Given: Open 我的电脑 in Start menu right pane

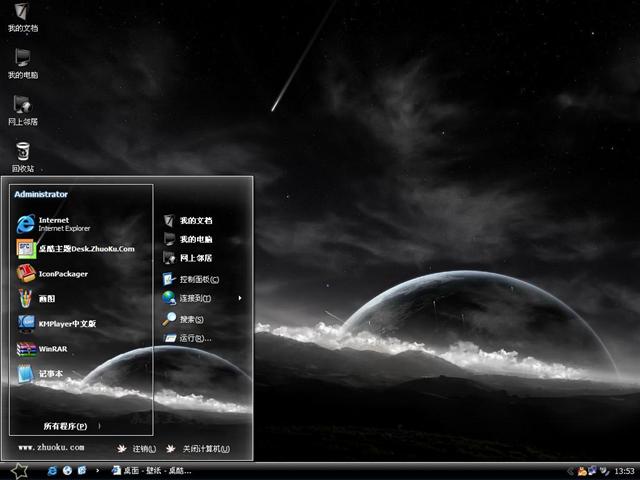Looking at the screenshot, I should pyautogui.click(x=188, y=239).
